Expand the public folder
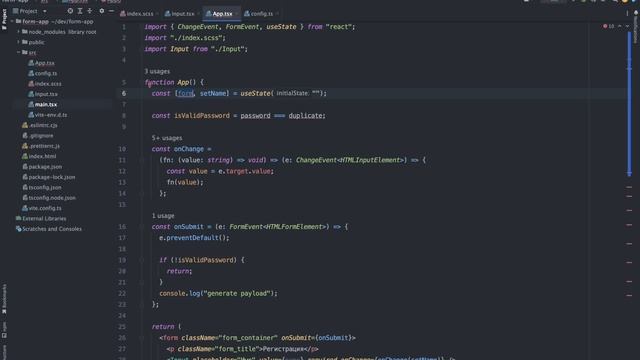Viewport: 640px width, 360px height. [x=18, y=42]
